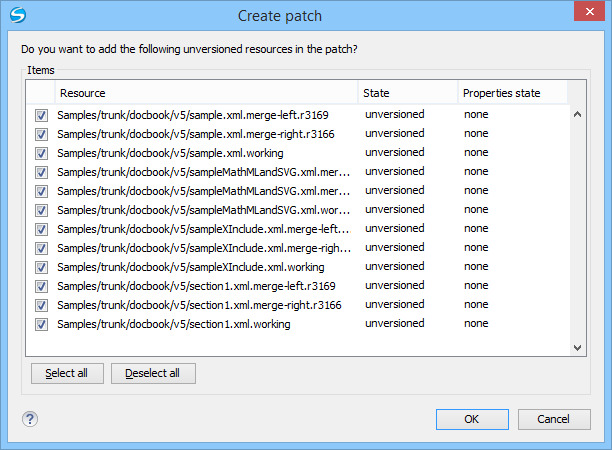
Task: Uncheck sample.xml.merge-left.r3169 checkbox
Action: [41, 115]
